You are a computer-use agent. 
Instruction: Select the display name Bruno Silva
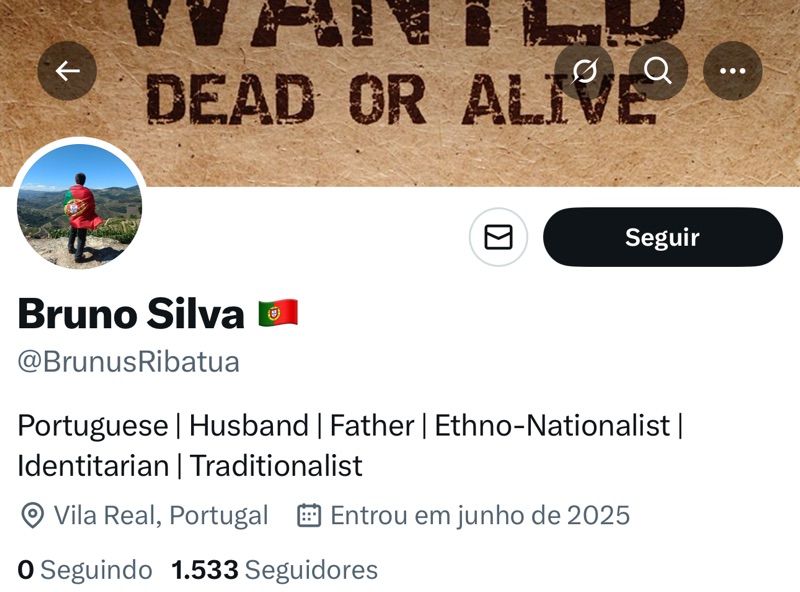(131, 314)
